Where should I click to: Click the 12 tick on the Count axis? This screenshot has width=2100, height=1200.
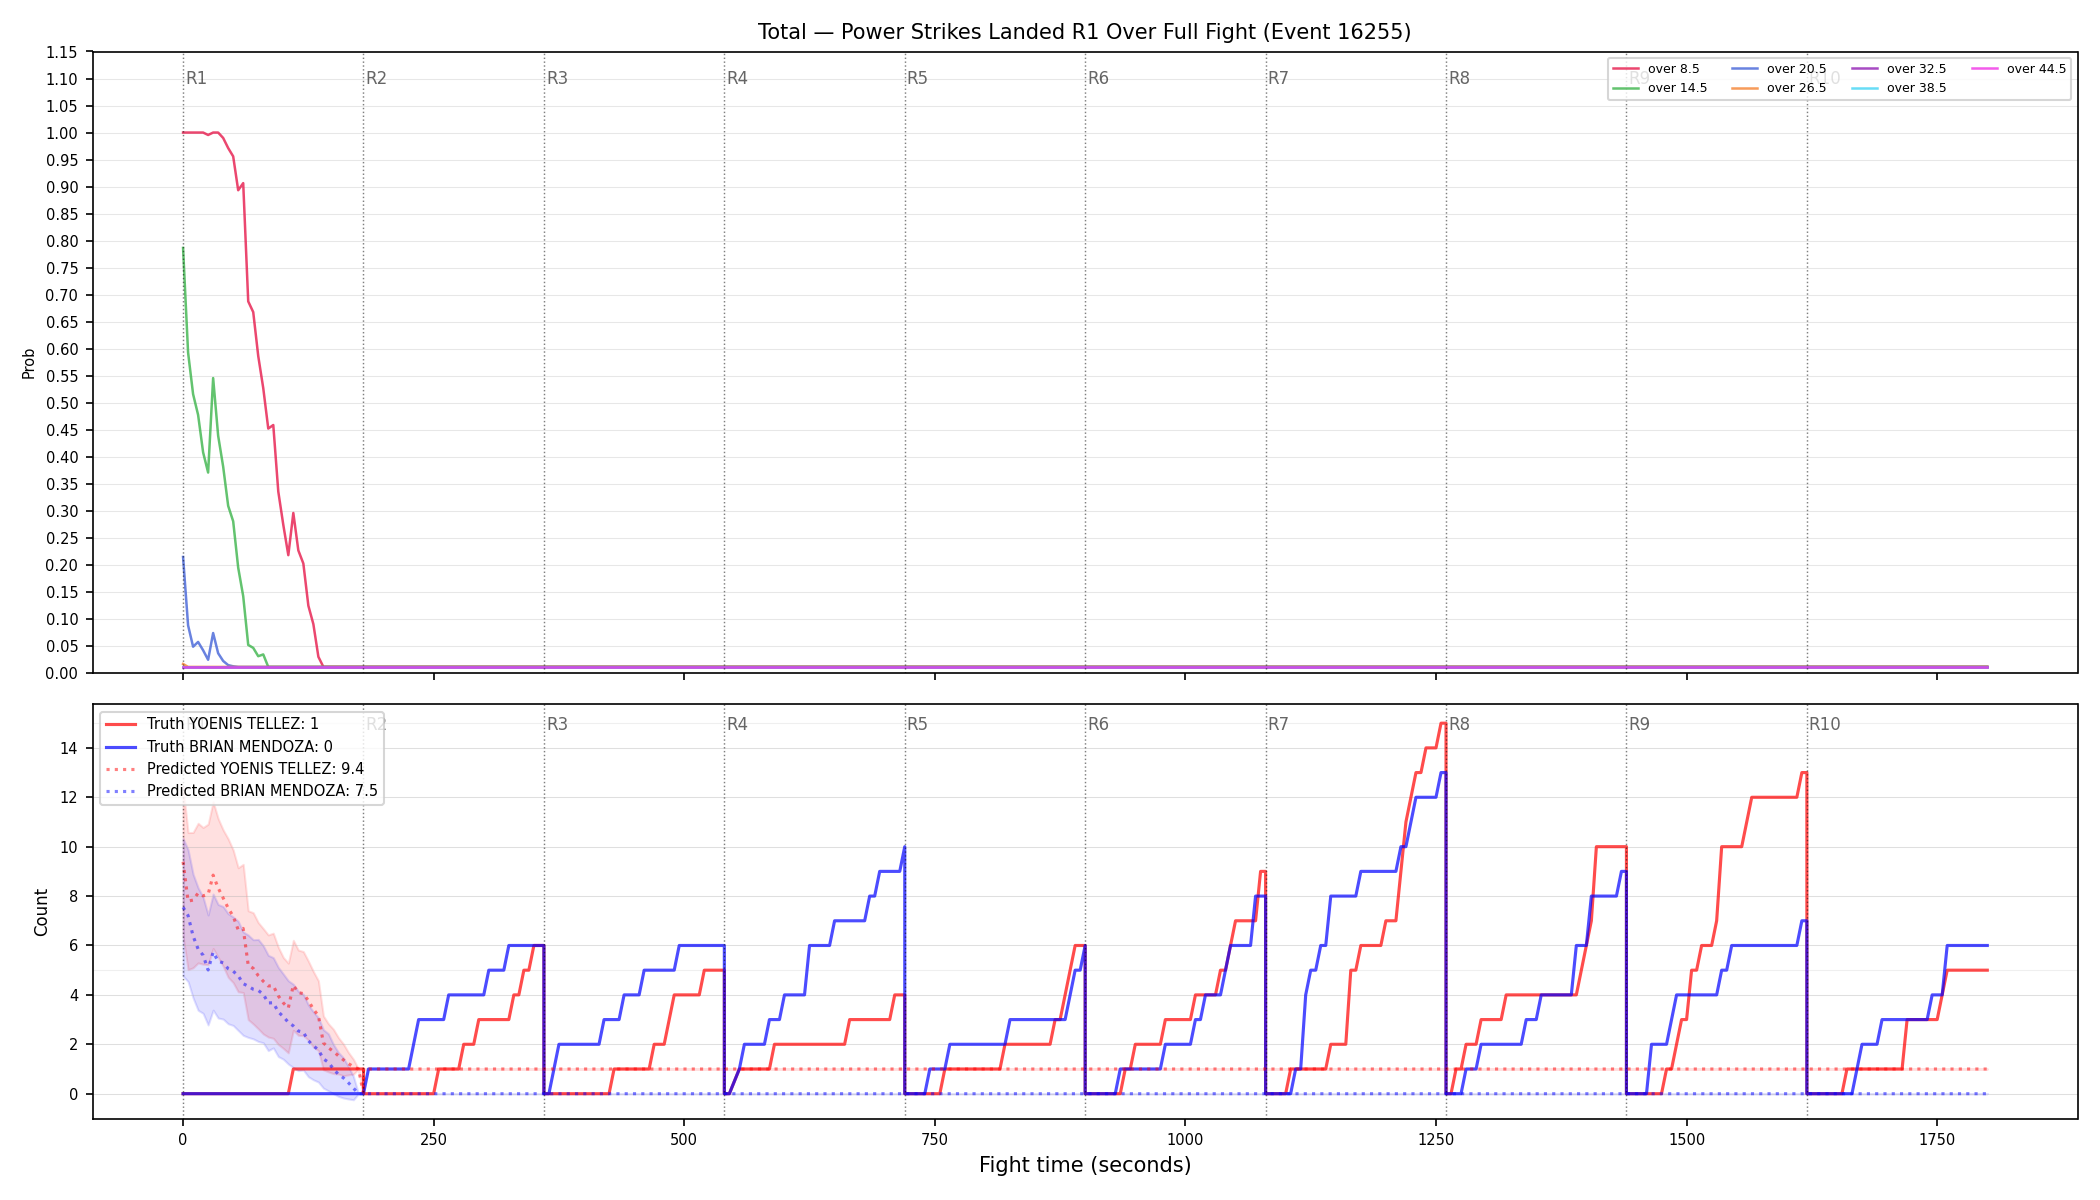[x=69, y=798]
